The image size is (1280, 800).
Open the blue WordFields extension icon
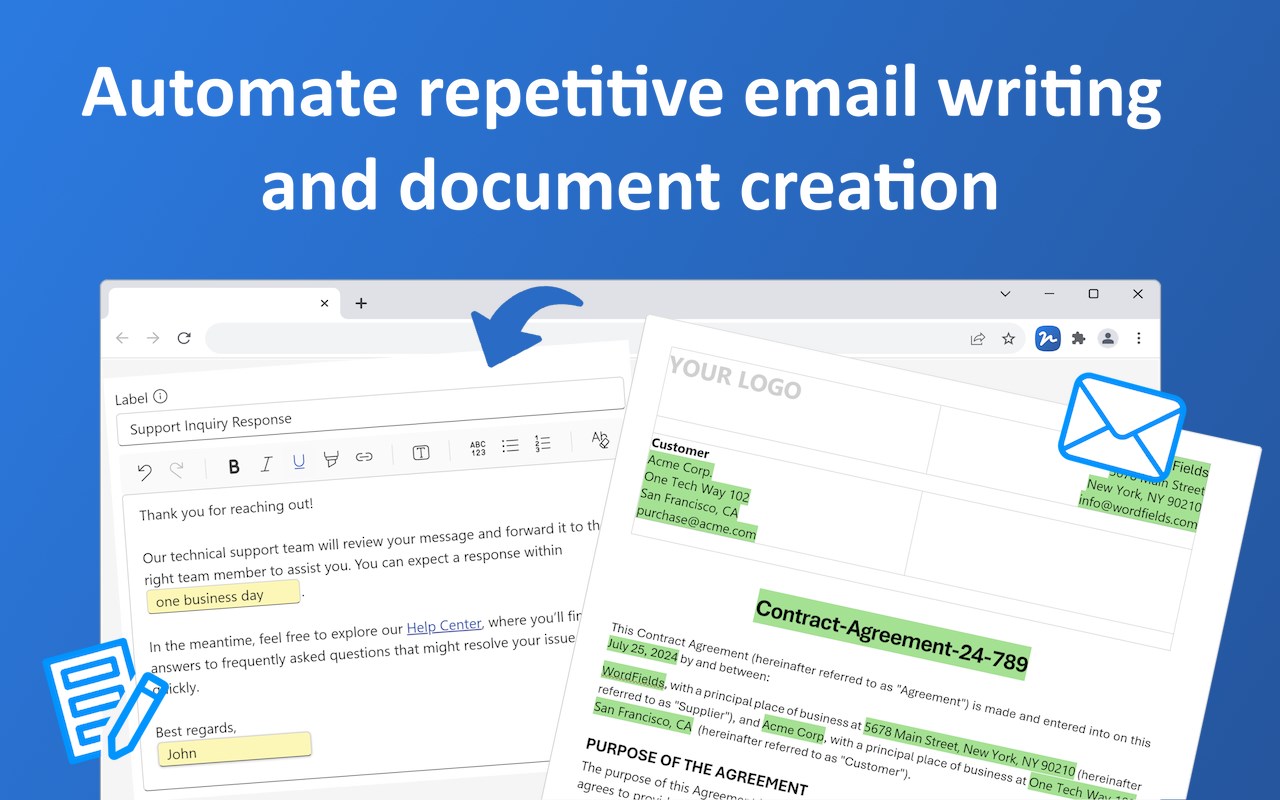[x=1047, y=339]
